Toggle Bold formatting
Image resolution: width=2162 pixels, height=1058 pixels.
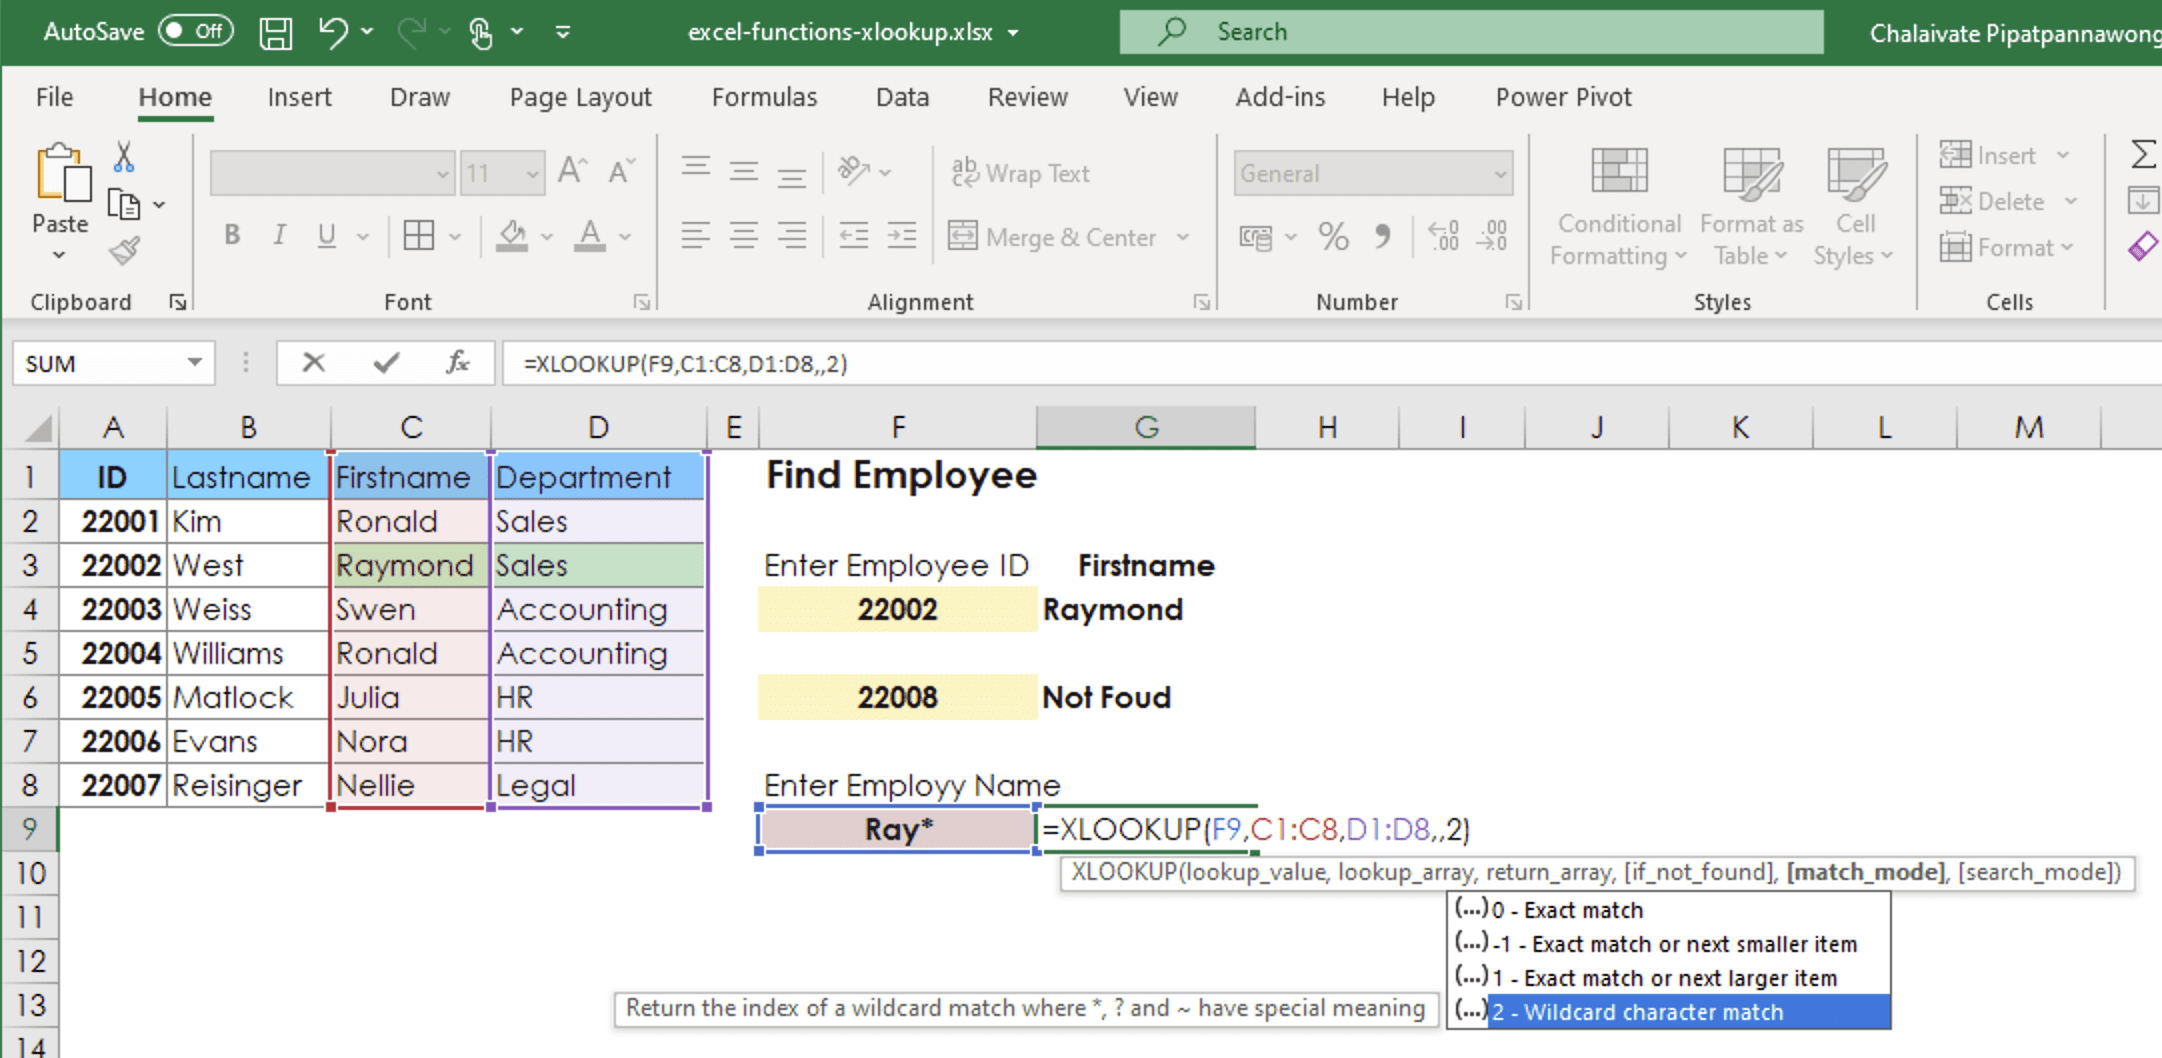click(232, 236)
